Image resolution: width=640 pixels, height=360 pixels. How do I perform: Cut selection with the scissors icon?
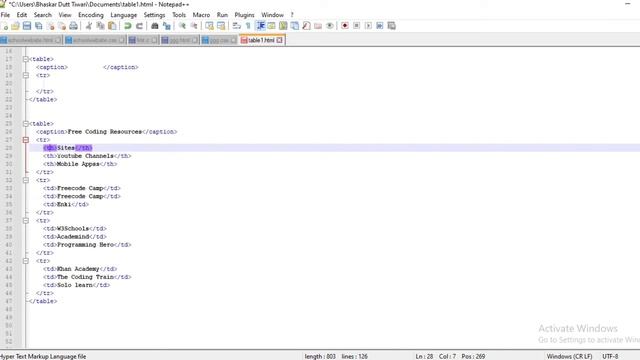pos(89,26)
